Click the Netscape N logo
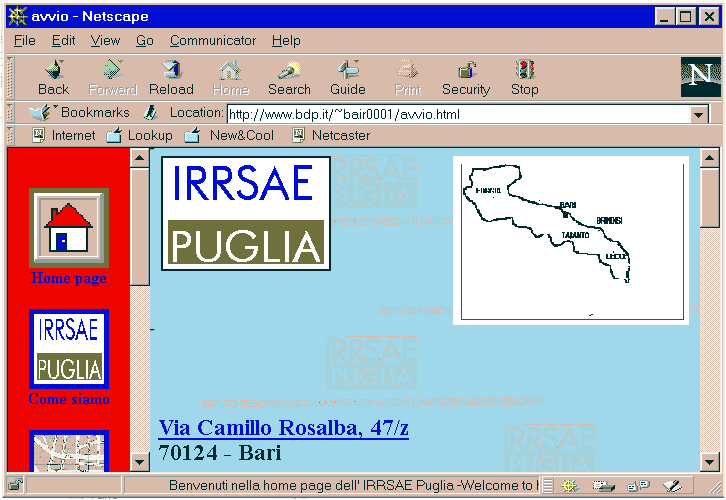This screenshot has width=726, height=500. (701, 77)
